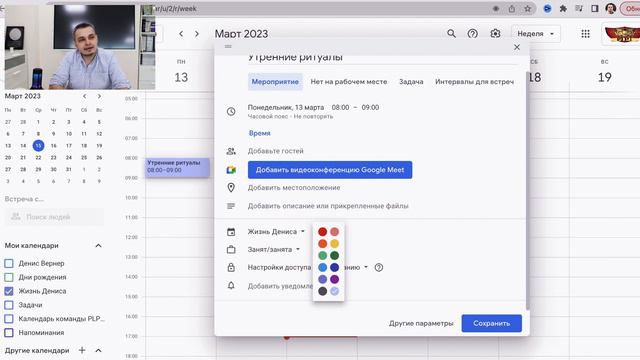Switch to Интервалы для встреч tab
Image resolution: width=640 pixels, height=360 pixels.
pyautogui.click(x=474, y=82)
